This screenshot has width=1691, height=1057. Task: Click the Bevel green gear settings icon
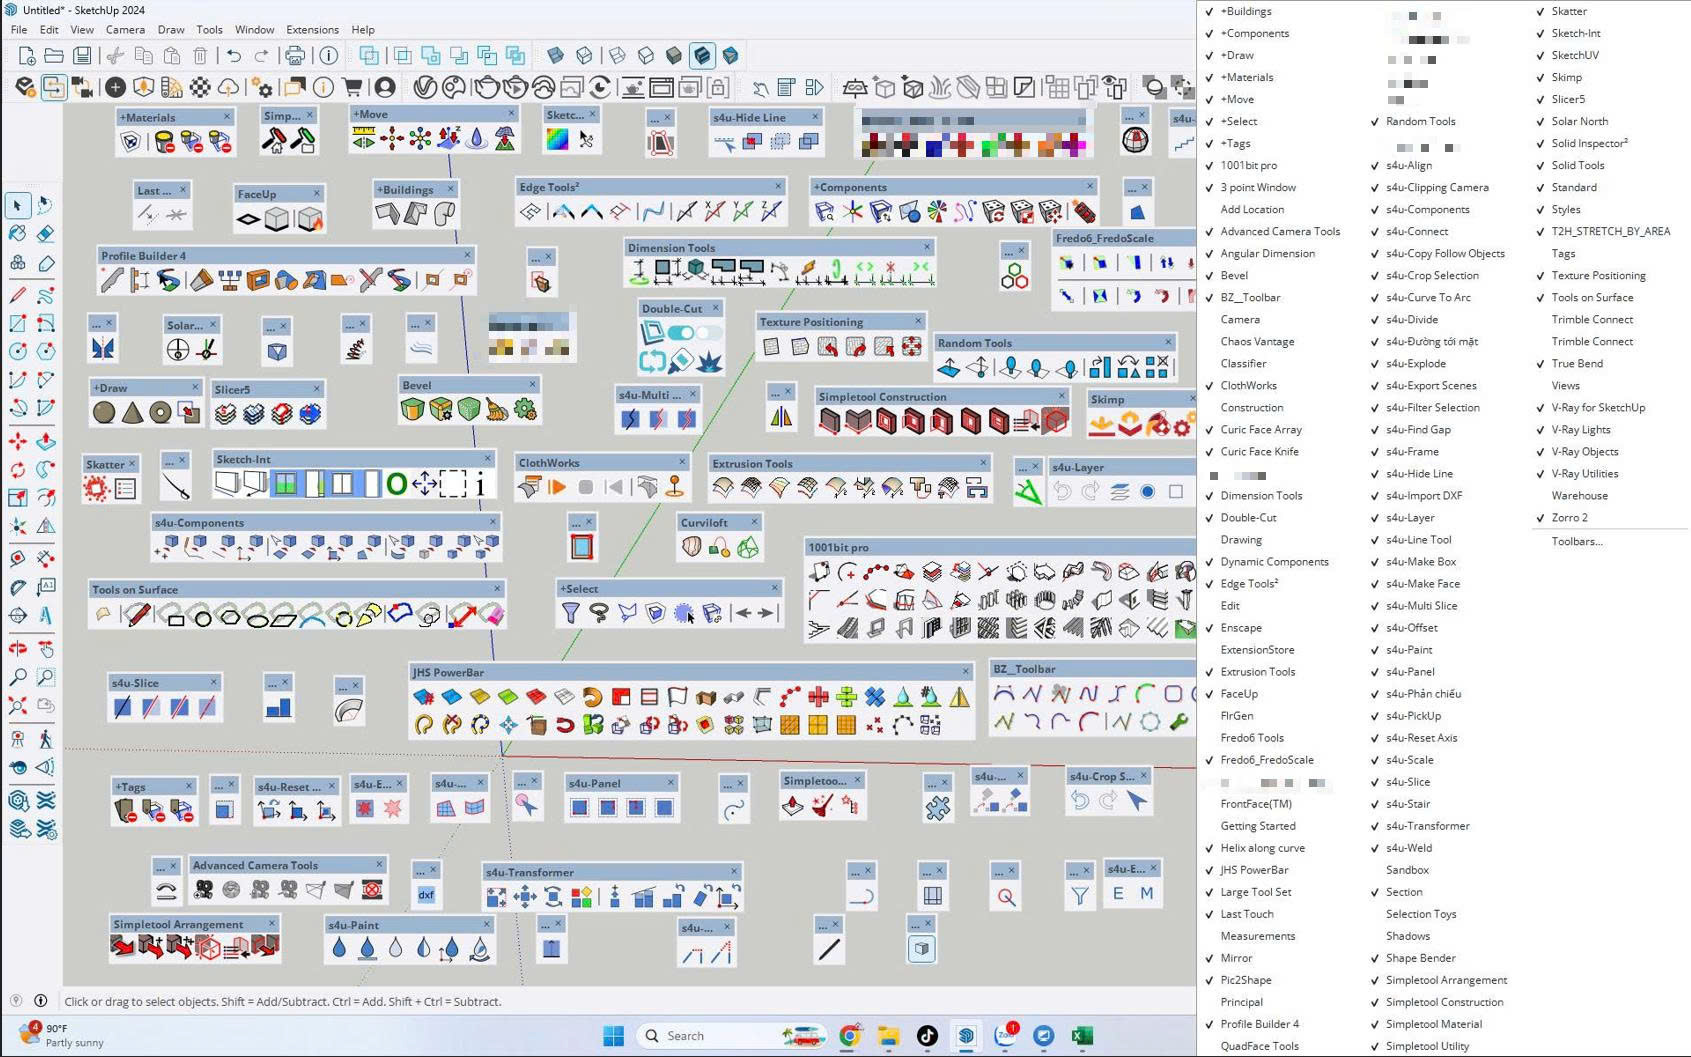(x=525, y=409)
